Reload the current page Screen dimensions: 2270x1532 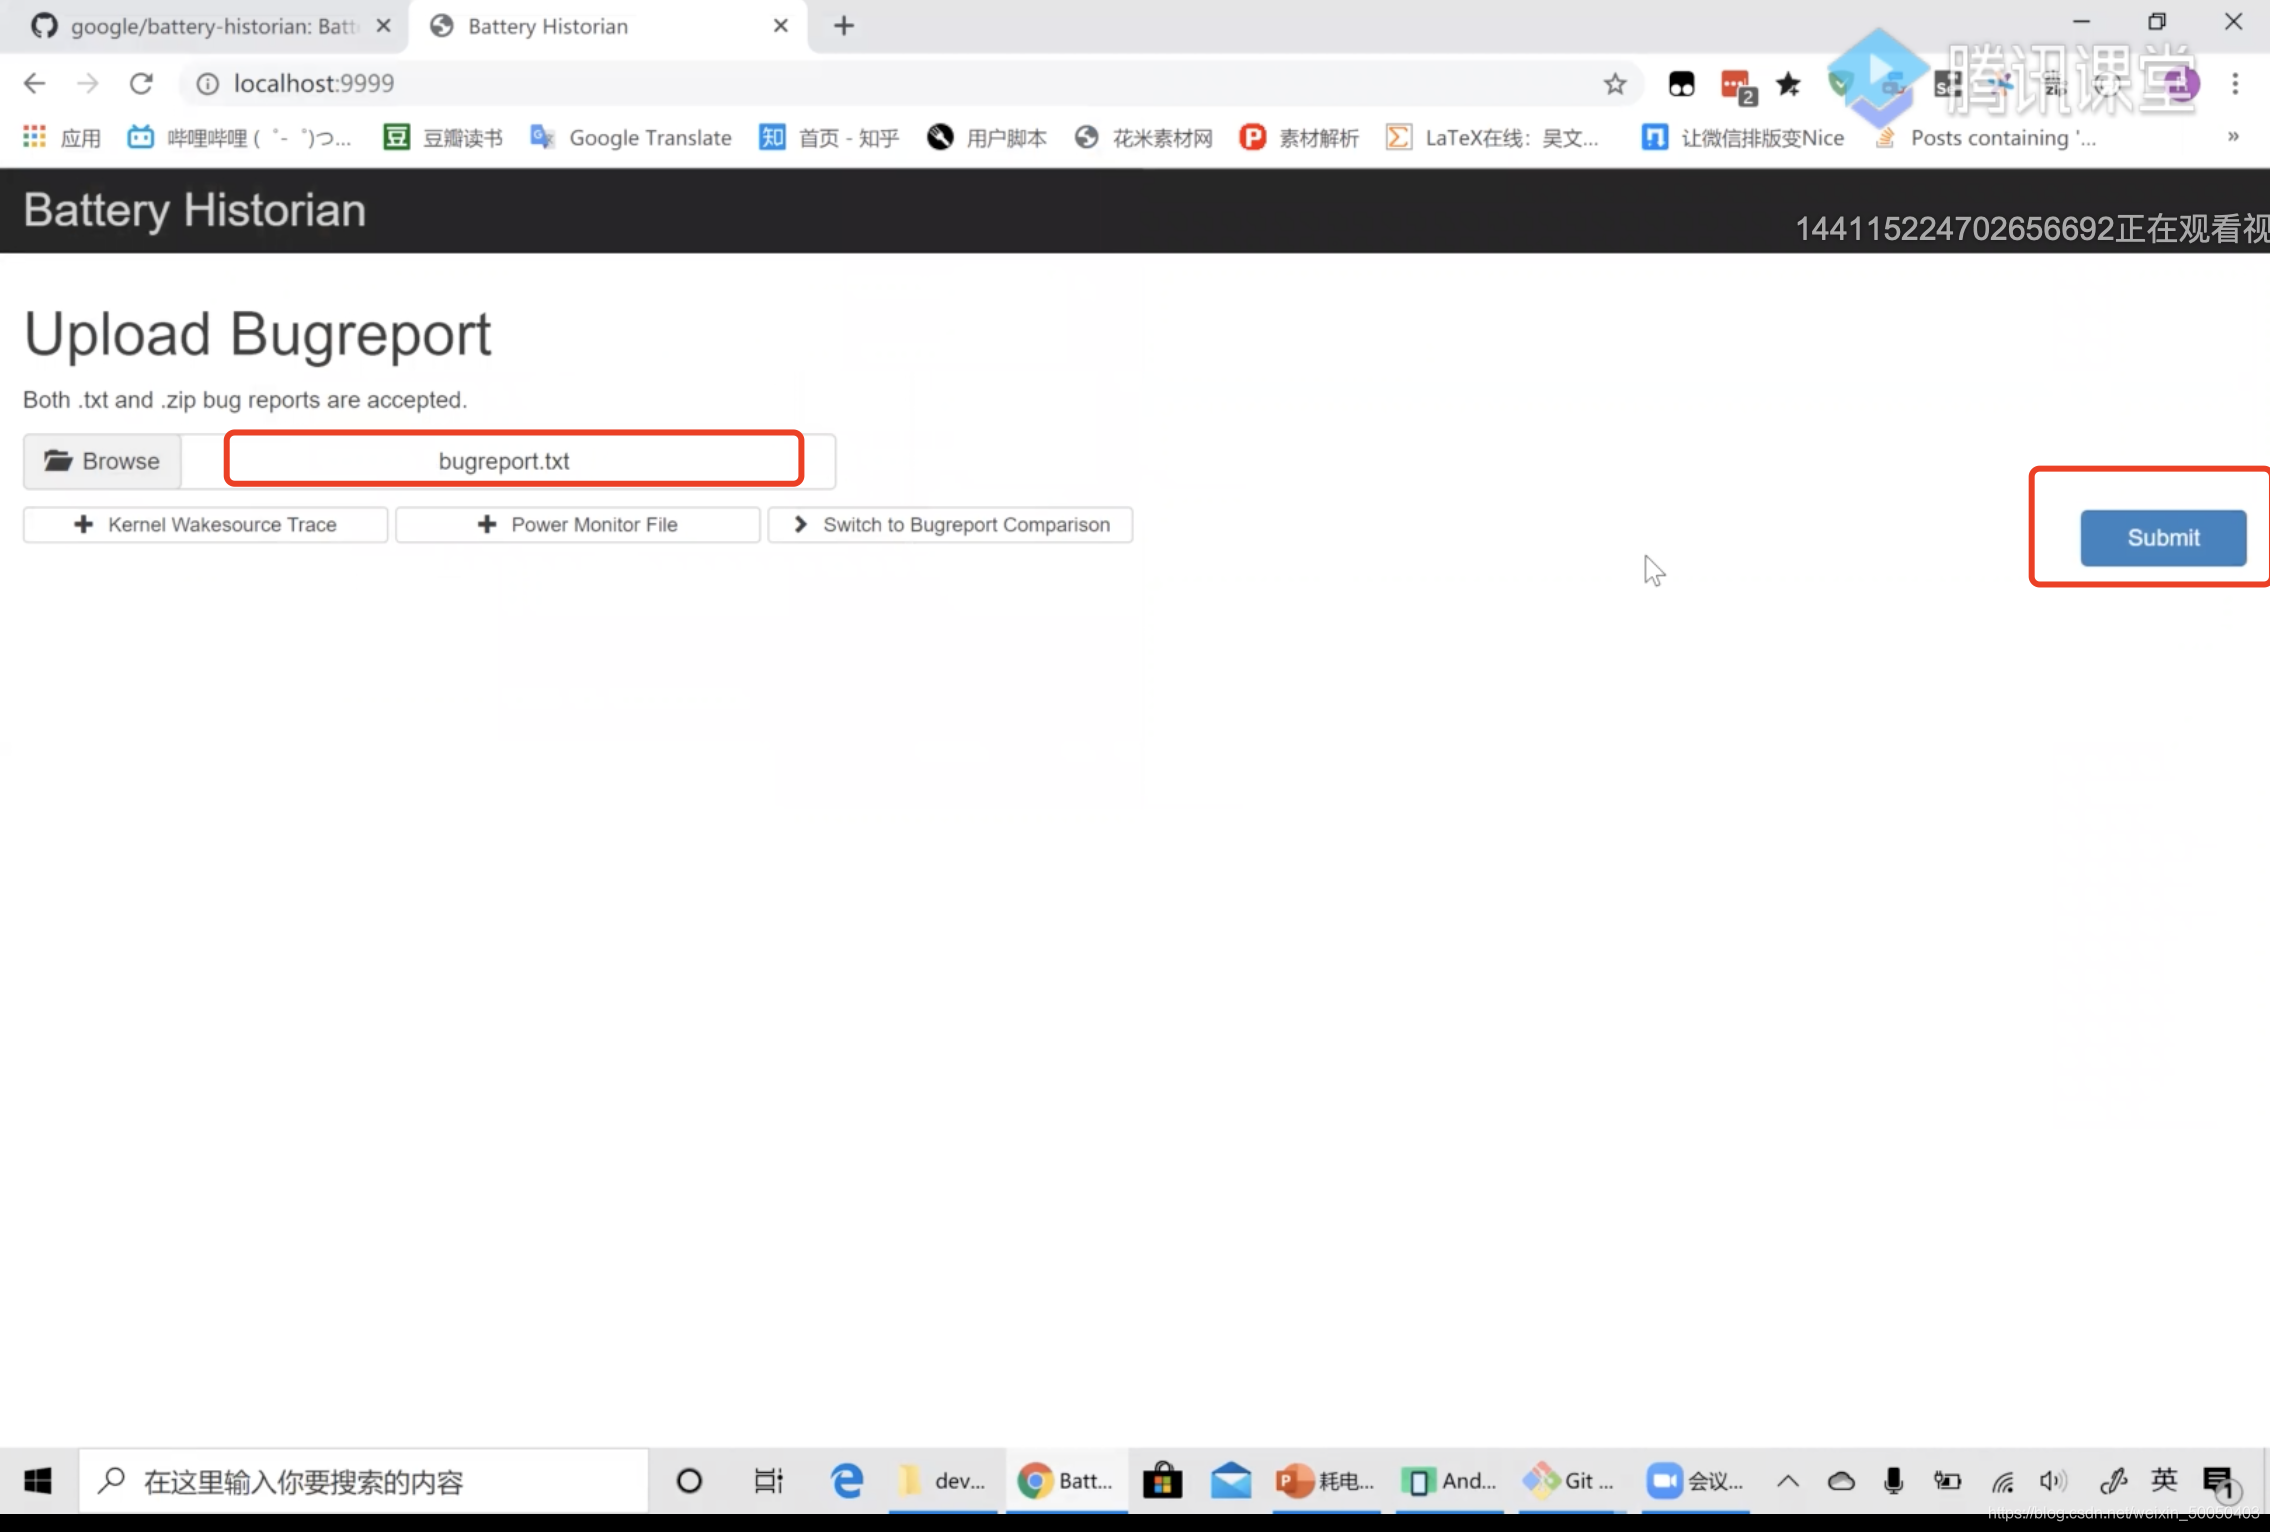click(141, 83)
